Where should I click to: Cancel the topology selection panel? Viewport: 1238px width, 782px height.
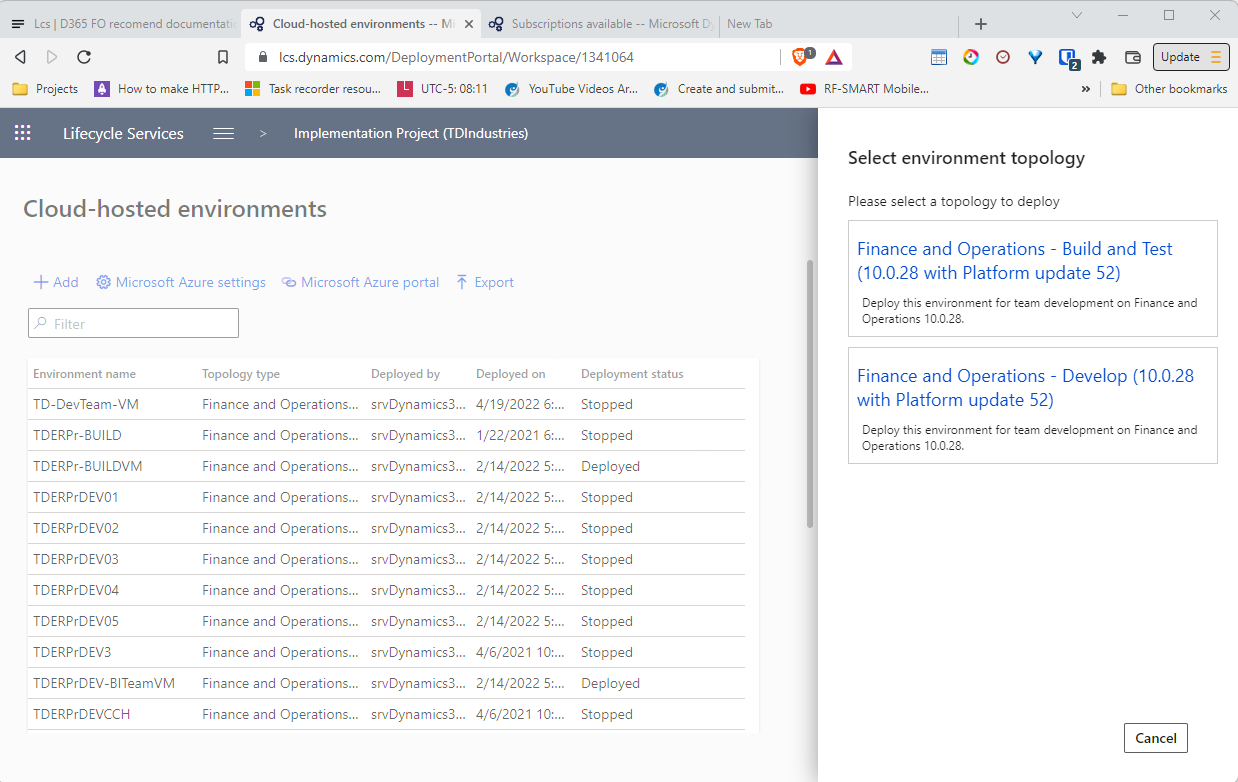(x=1155, y=738)
